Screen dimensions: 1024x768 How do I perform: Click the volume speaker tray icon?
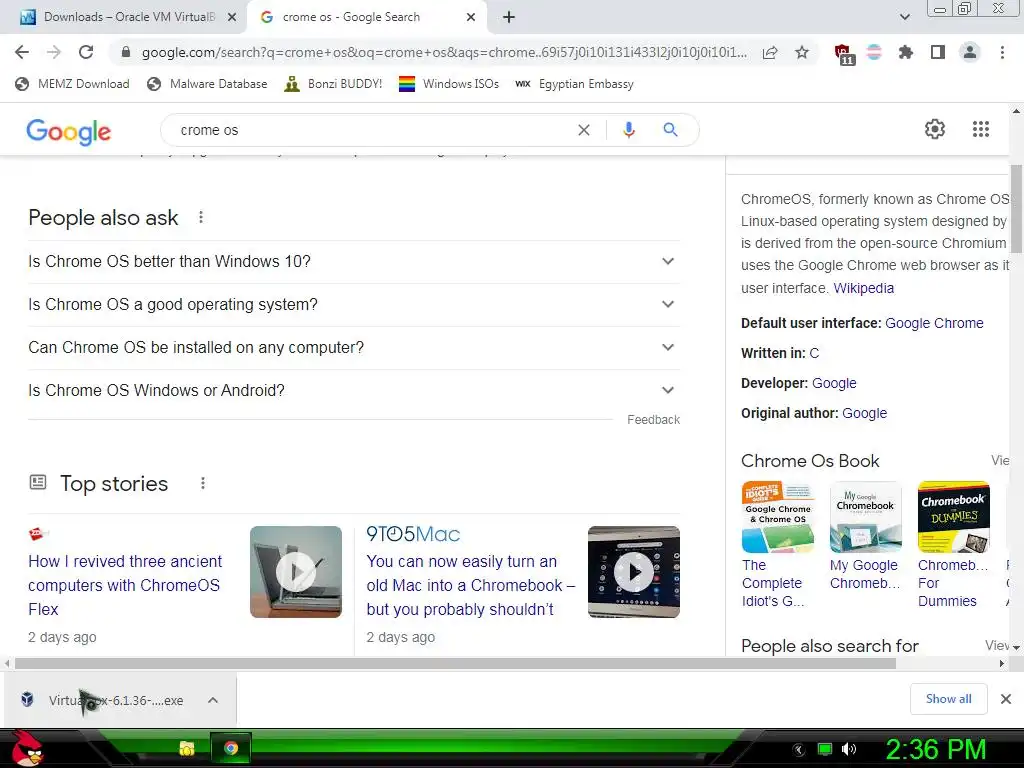click(x=849, y=749)
